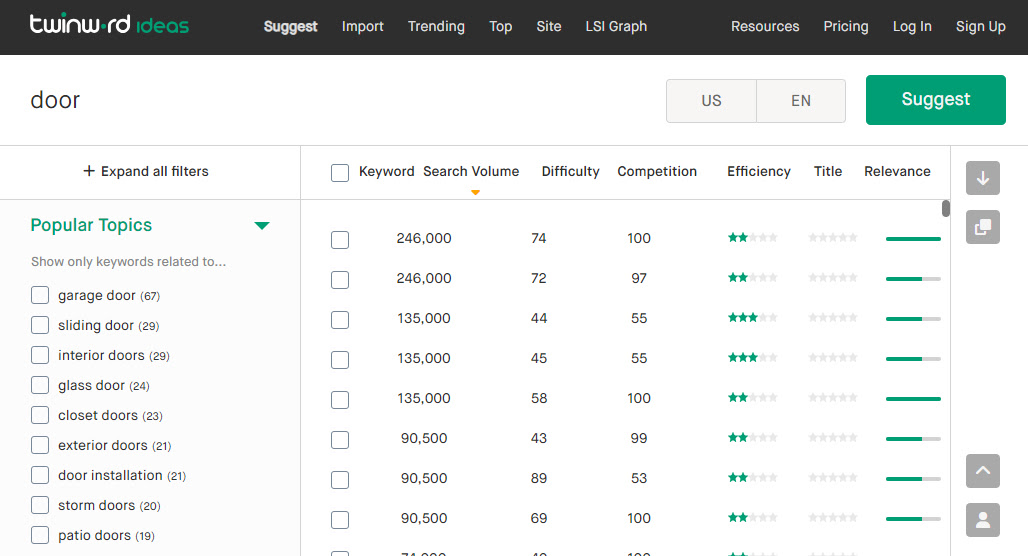
Task: Click relevance bar in the 135,000 difficulty 58 row
Action: coord(913,399)
